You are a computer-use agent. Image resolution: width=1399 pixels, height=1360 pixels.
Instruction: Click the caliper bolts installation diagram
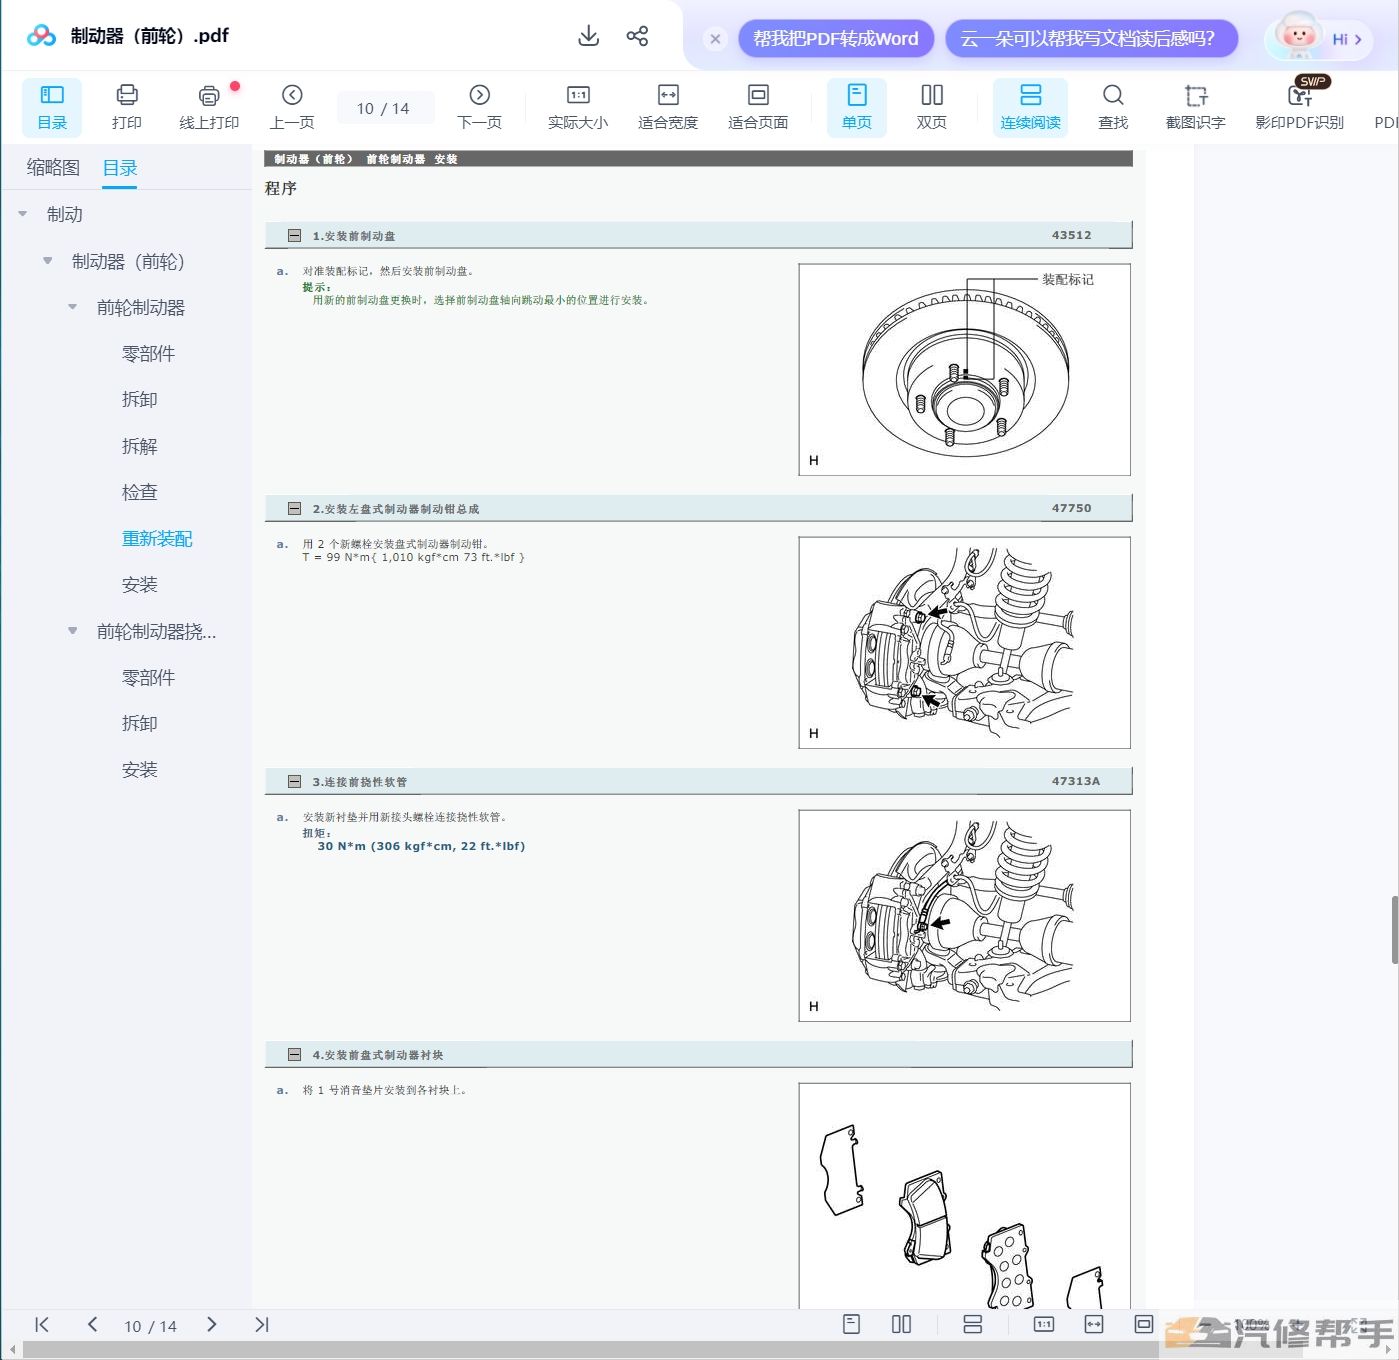tap(965, 642)
